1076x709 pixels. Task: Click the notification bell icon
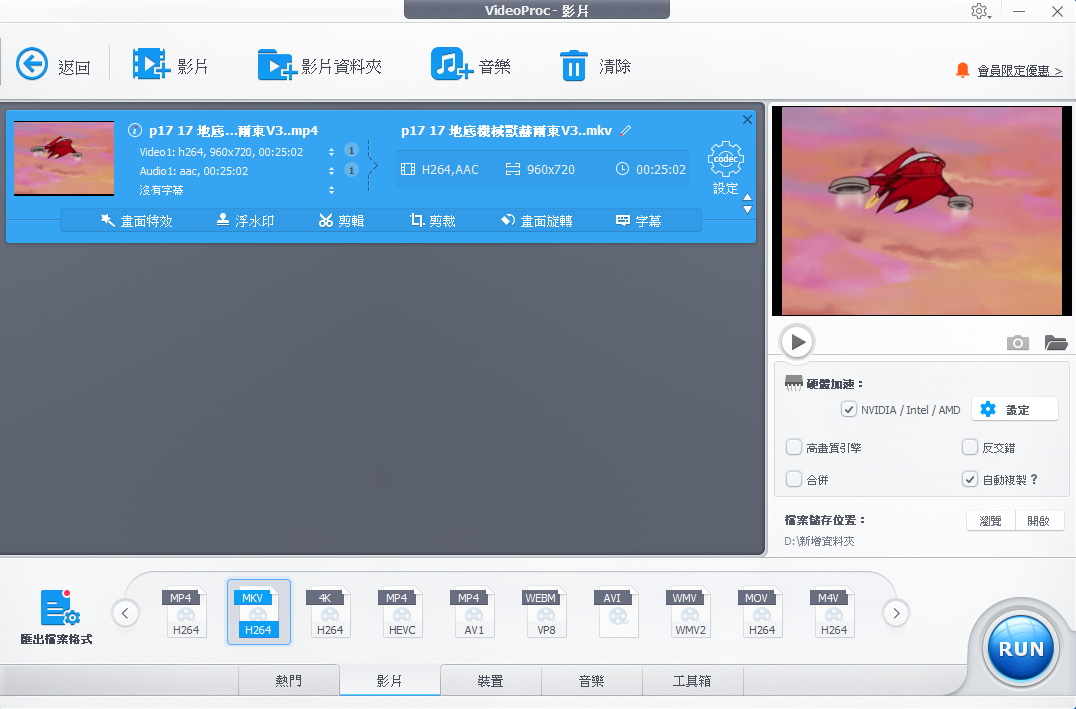tap(963, 70)
